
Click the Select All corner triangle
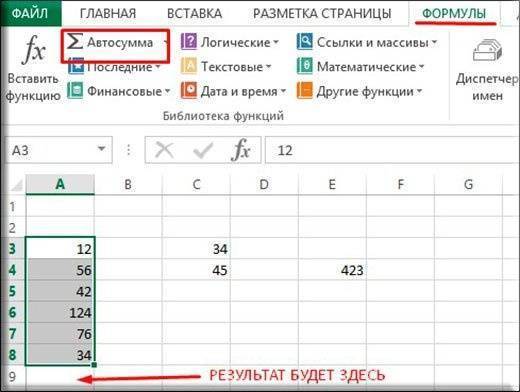[x=17, y=185]
